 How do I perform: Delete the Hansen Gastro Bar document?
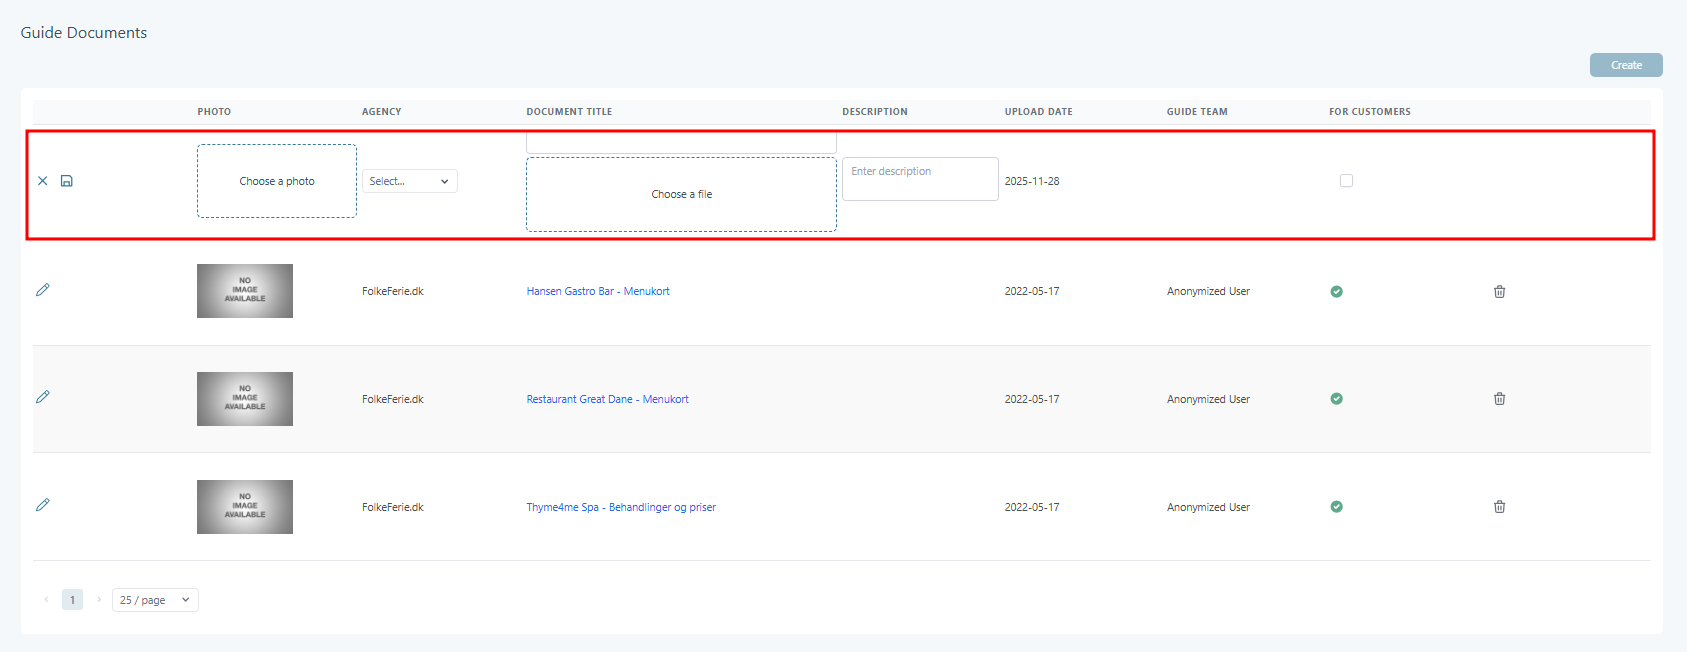tap(1499, 292)
